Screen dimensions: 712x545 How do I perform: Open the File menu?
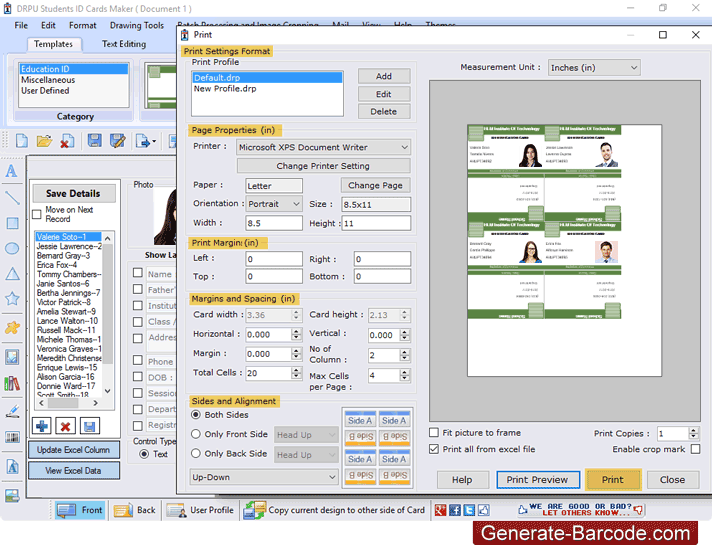(x=21, y=25)
